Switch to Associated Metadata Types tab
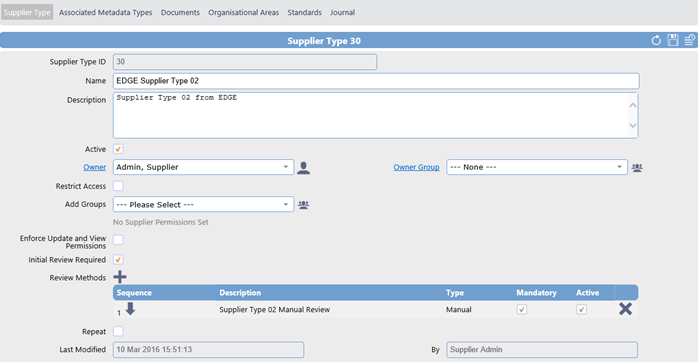Screen dimensions: 698x362 [x=106, y=12]
